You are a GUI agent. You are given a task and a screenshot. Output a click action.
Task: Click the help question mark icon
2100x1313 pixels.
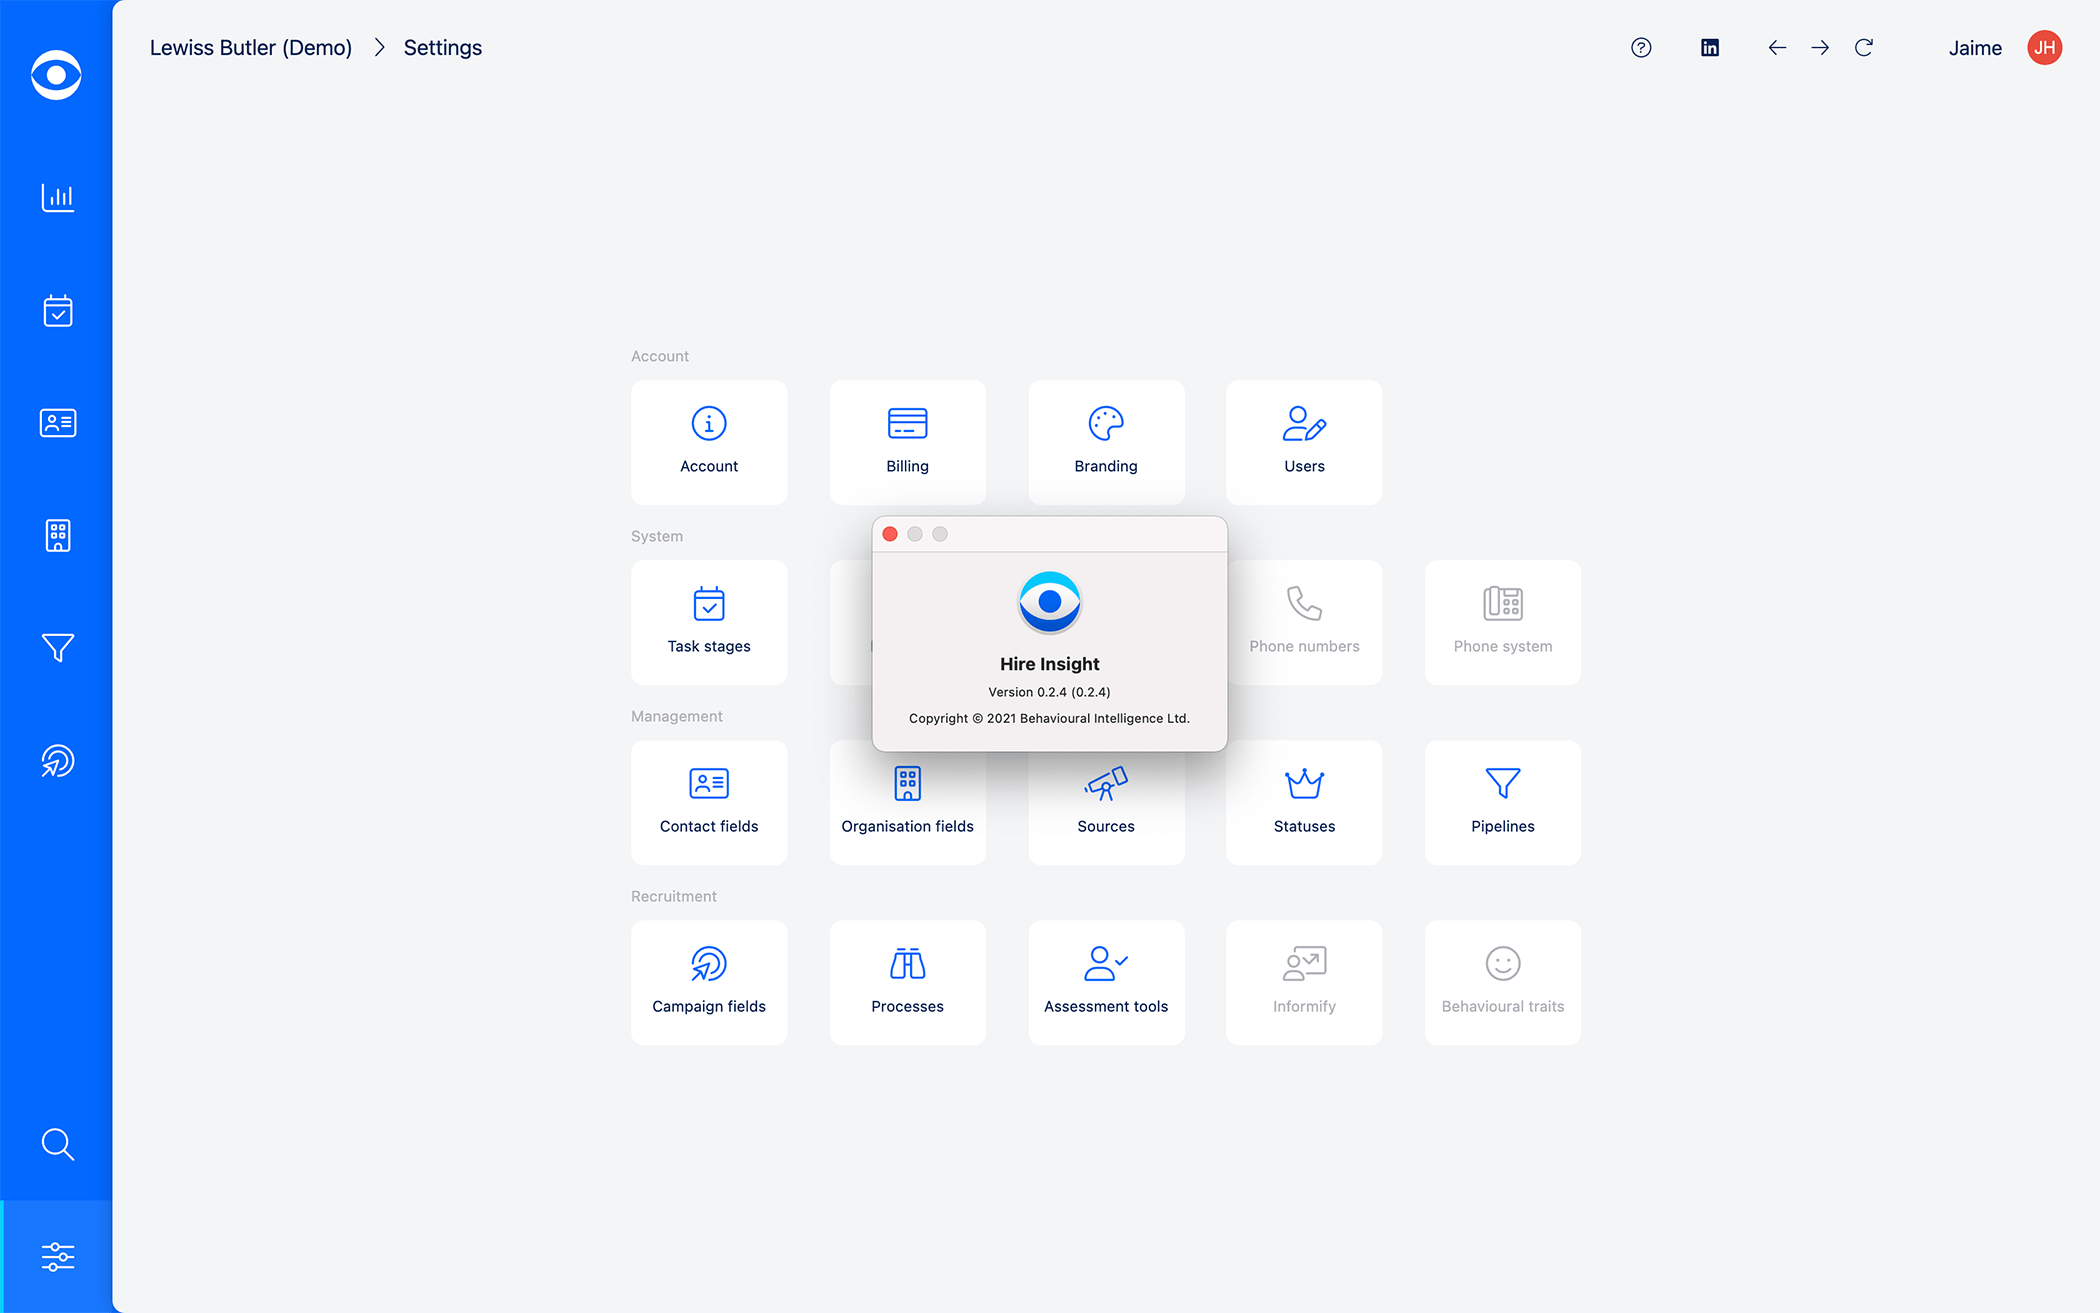[x=1641, y=48]
